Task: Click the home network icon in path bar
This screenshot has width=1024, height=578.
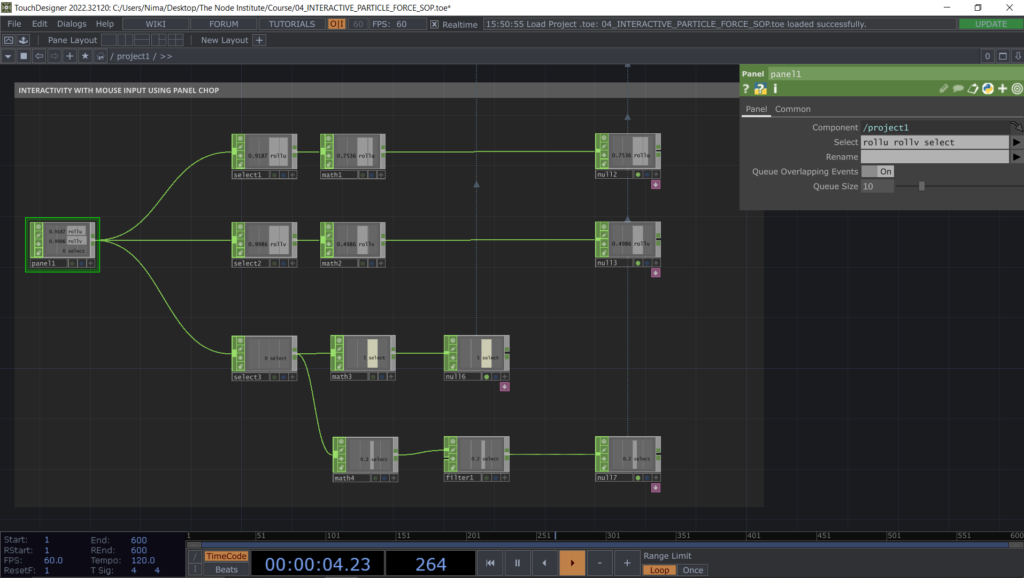Action: (100, 56)
